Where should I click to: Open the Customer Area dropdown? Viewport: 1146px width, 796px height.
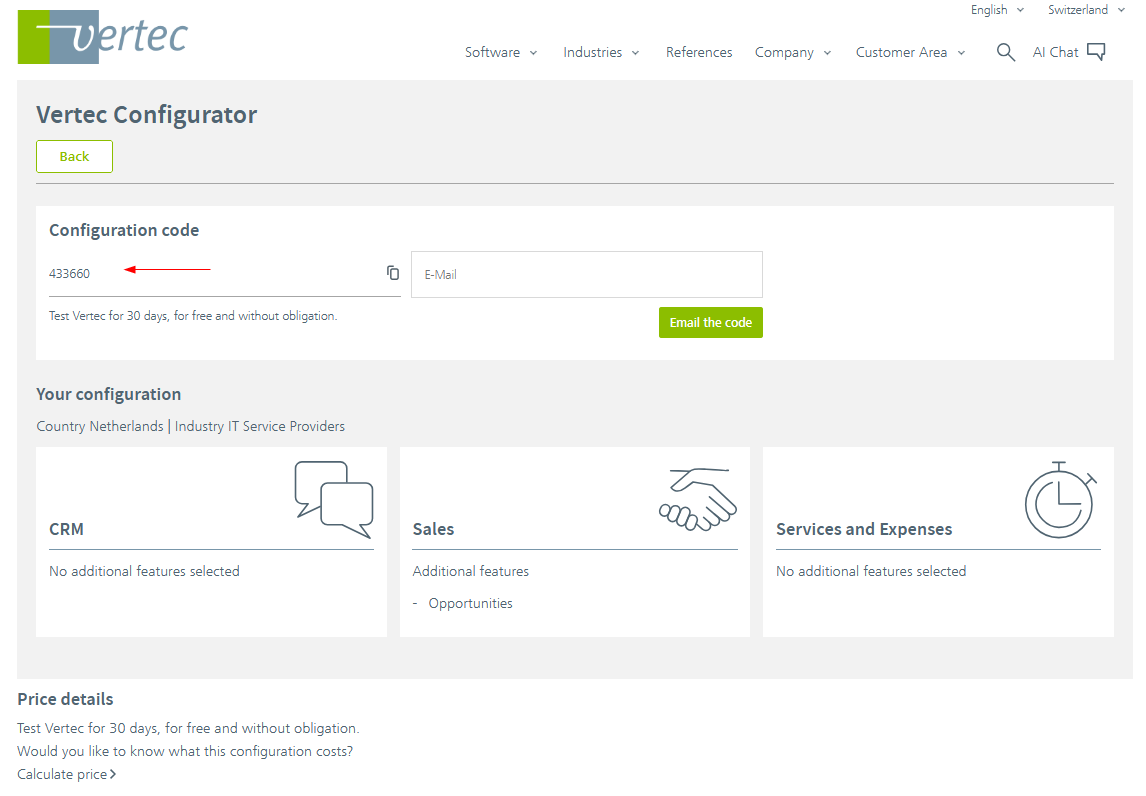pos(911,53)
